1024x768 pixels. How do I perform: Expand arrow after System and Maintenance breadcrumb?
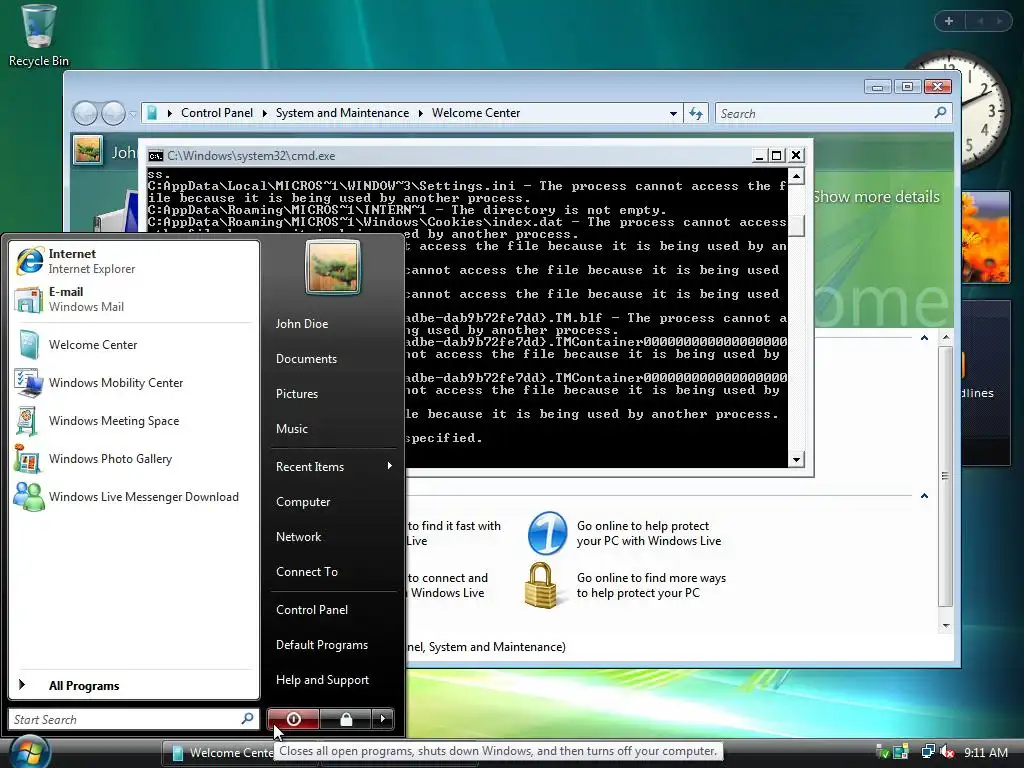tap(421, 114)
